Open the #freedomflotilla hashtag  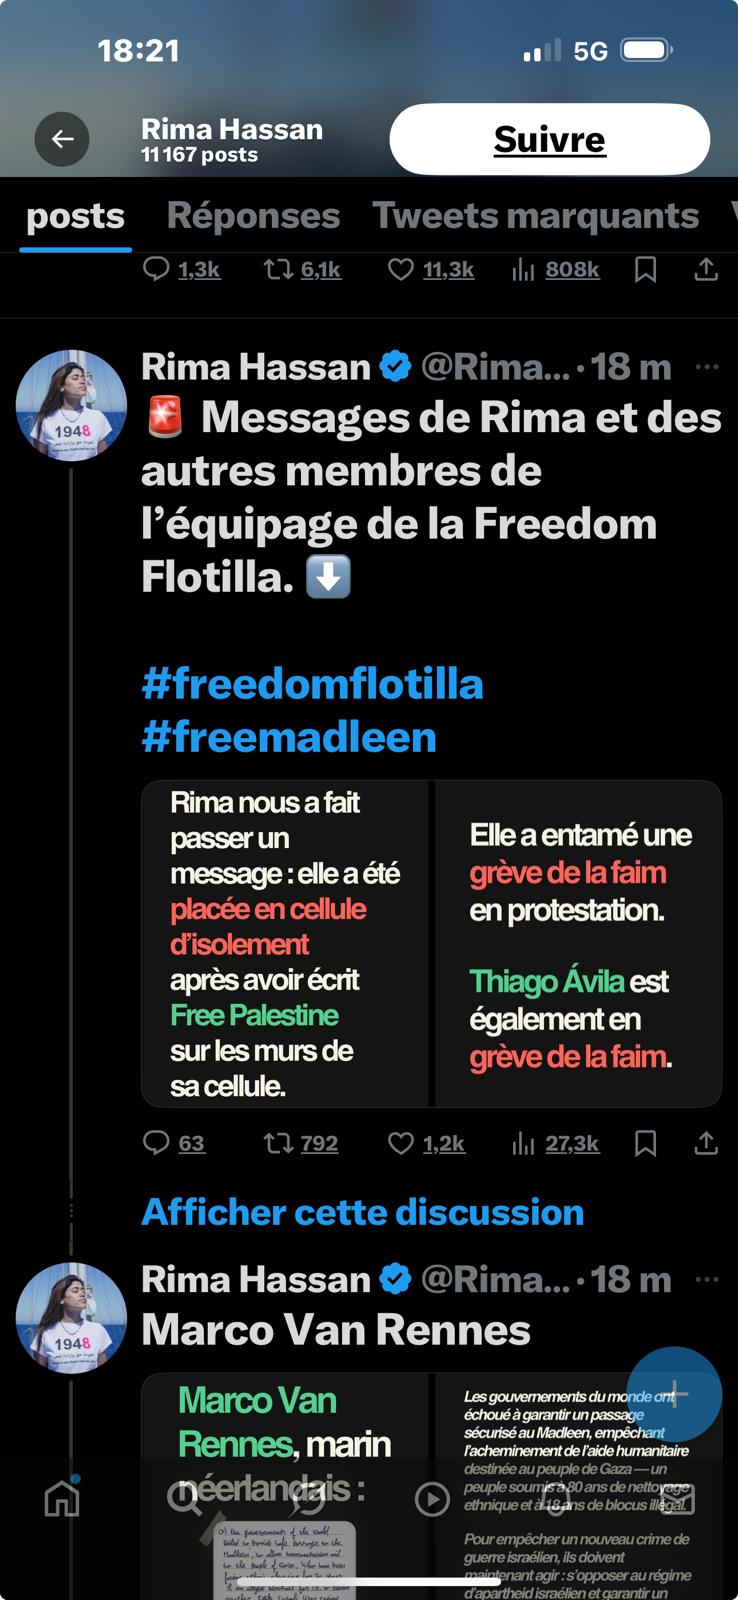coord(312,685)
